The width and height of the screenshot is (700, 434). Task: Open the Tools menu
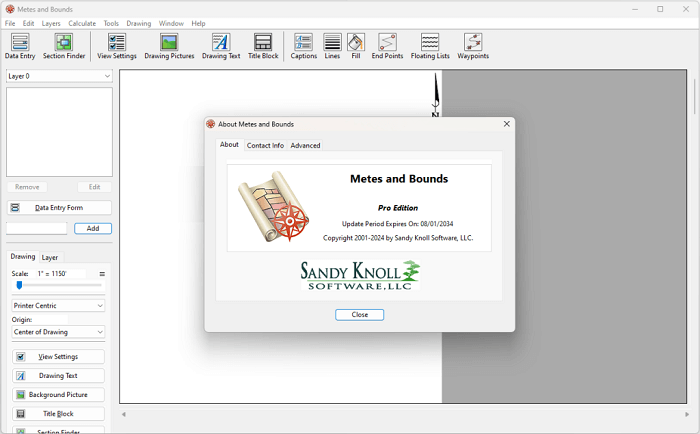click(x=111, y=23)
